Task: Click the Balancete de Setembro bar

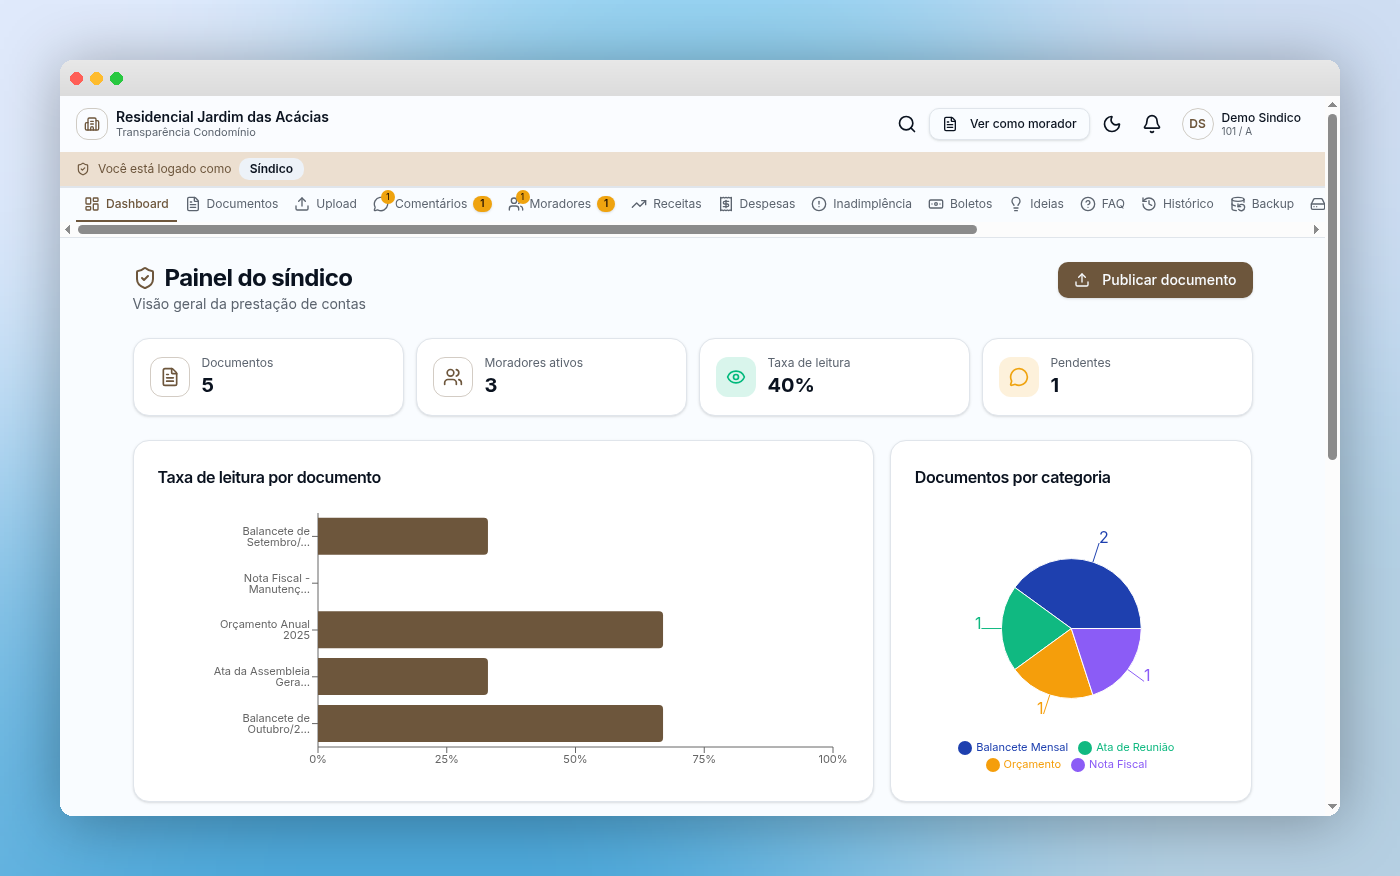Action: (403, 536)
